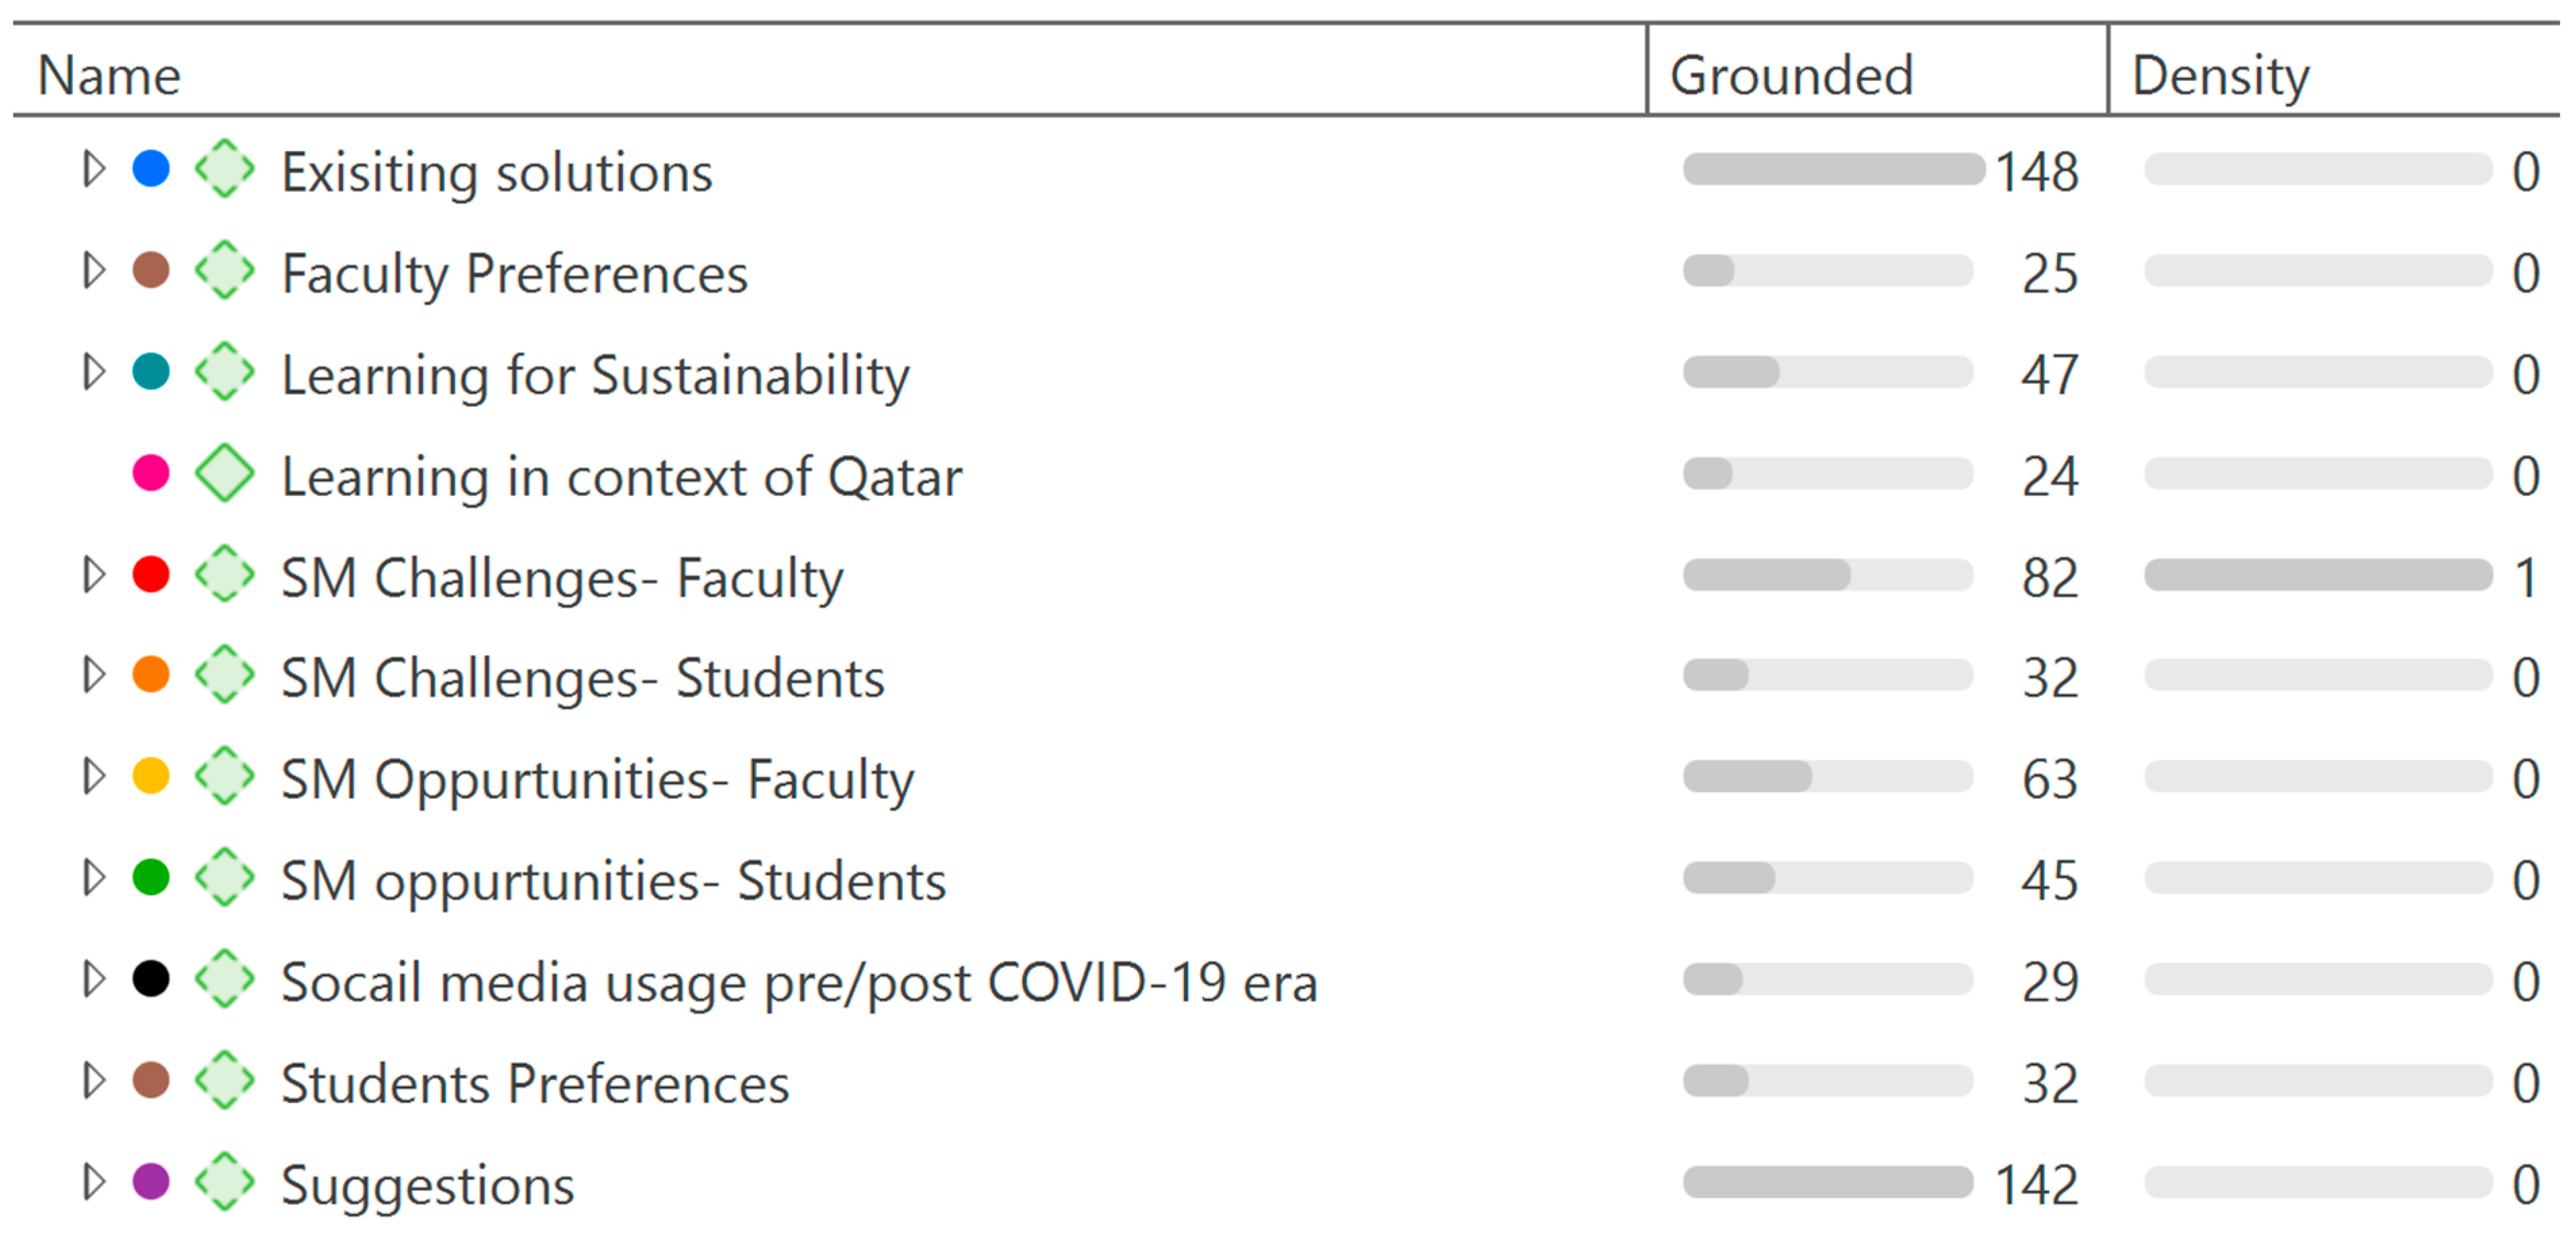Click the Suggestions code group diamond icon
This screenshot has height=1239, width=2576.
click(224, 1182)
